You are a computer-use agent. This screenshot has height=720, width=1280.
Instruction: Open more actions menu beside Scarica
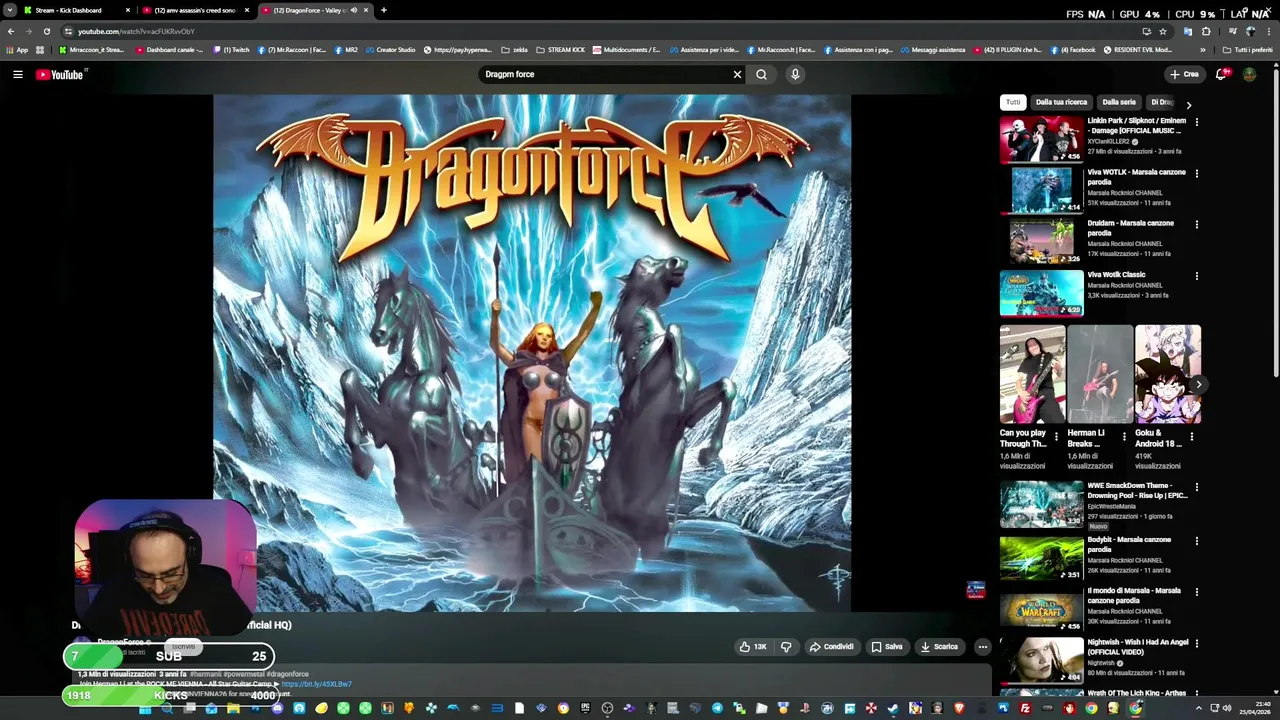click(982, 647)
